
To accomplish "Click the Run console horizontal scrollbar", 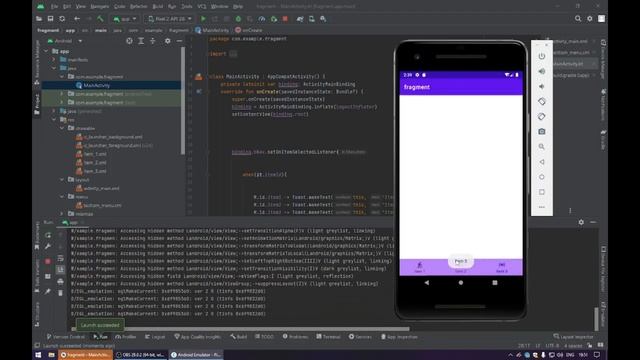I will tap(241, 329).
